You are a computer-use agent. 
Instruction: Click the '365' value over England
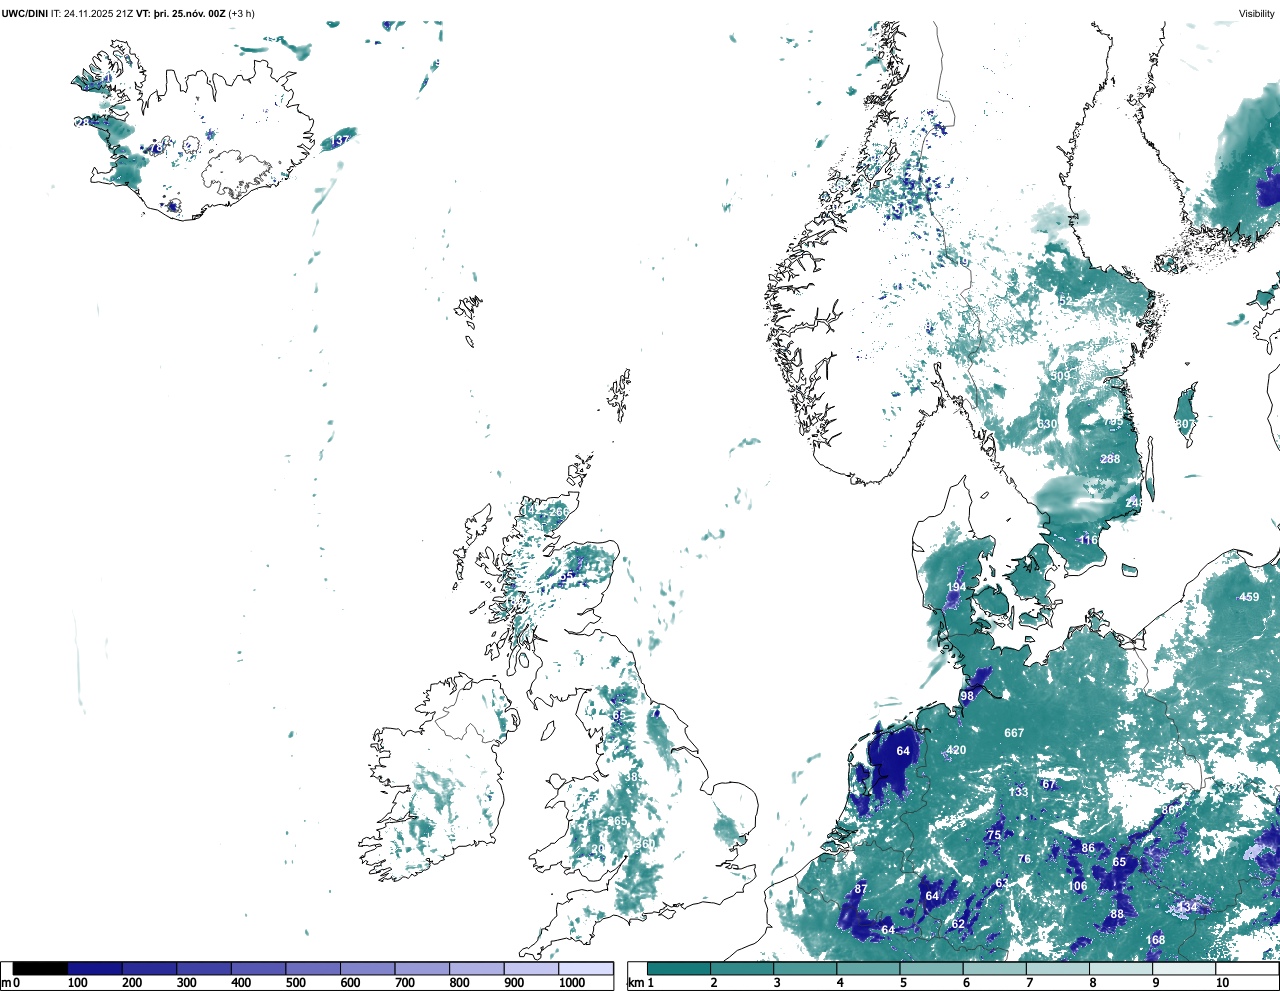point(618,822)
